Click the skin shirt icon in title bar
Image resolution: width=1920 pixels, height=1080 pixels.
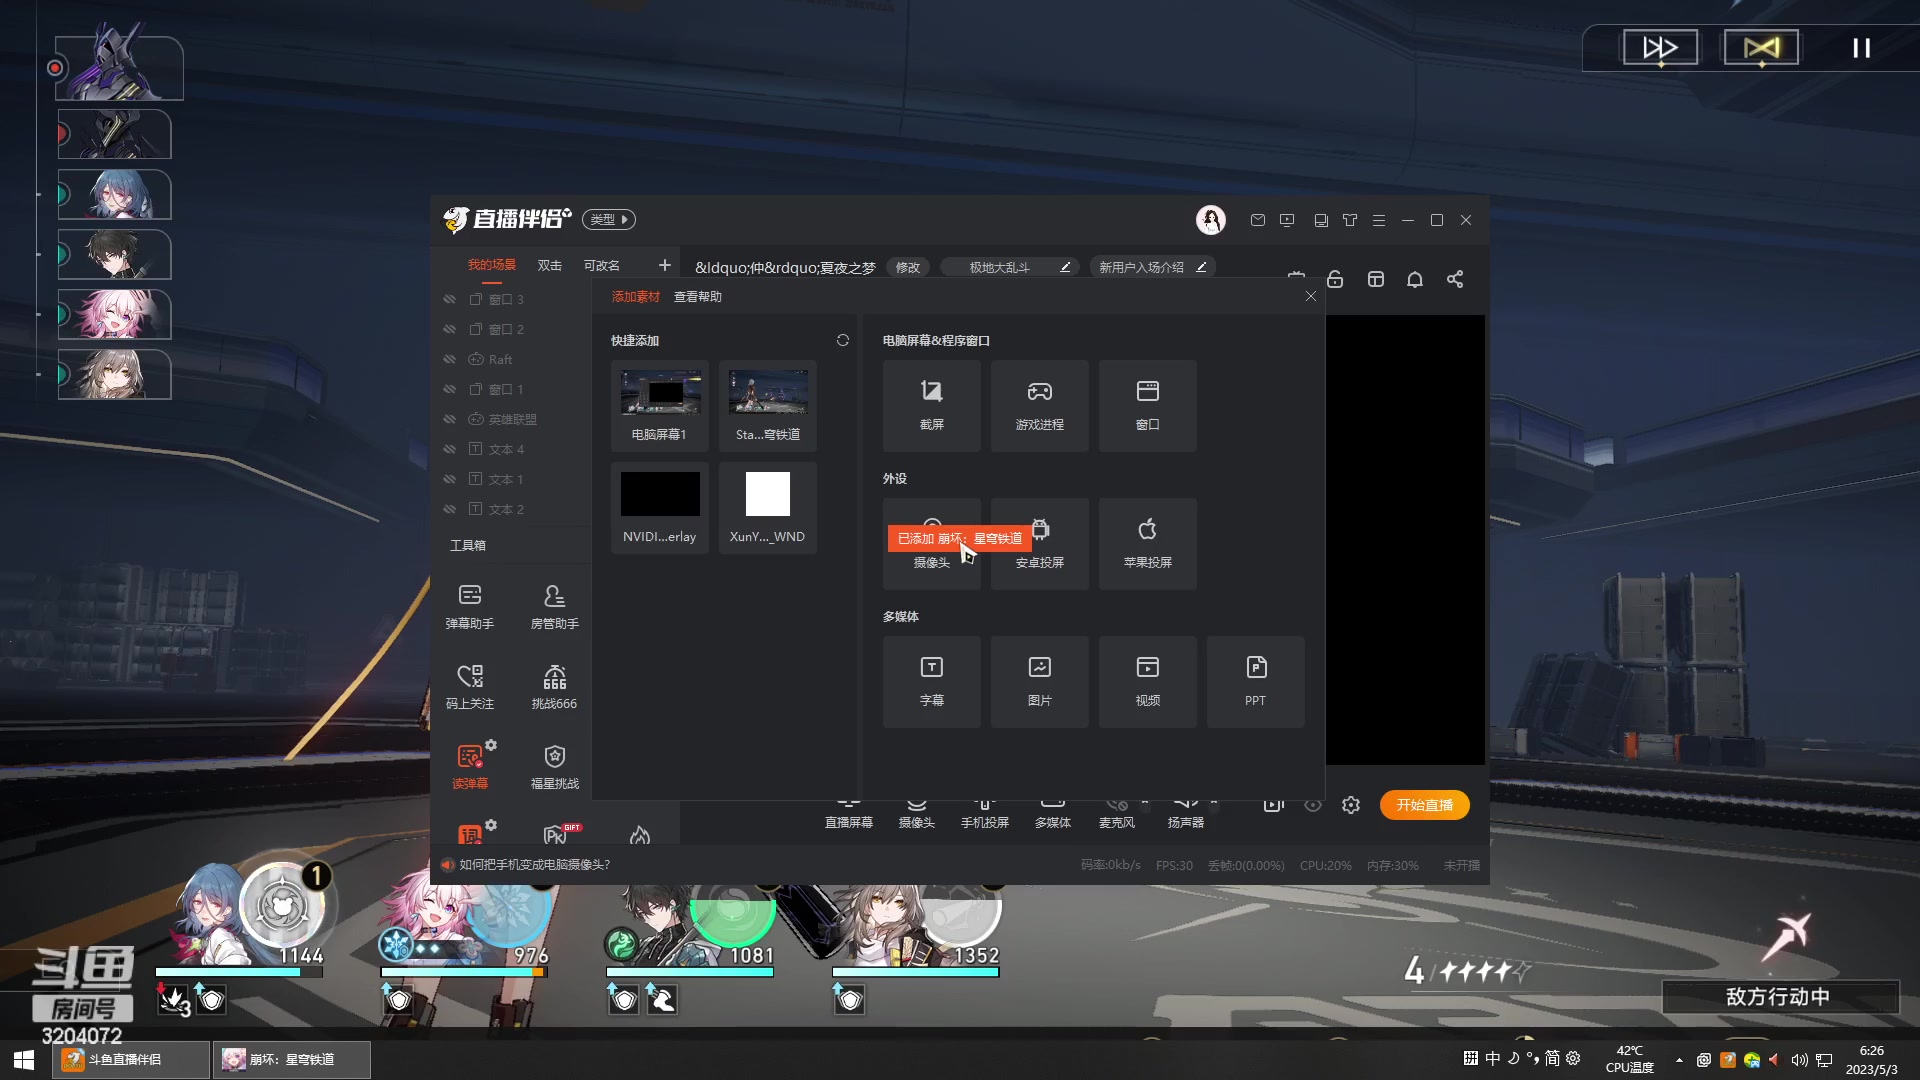point(1350,220)
